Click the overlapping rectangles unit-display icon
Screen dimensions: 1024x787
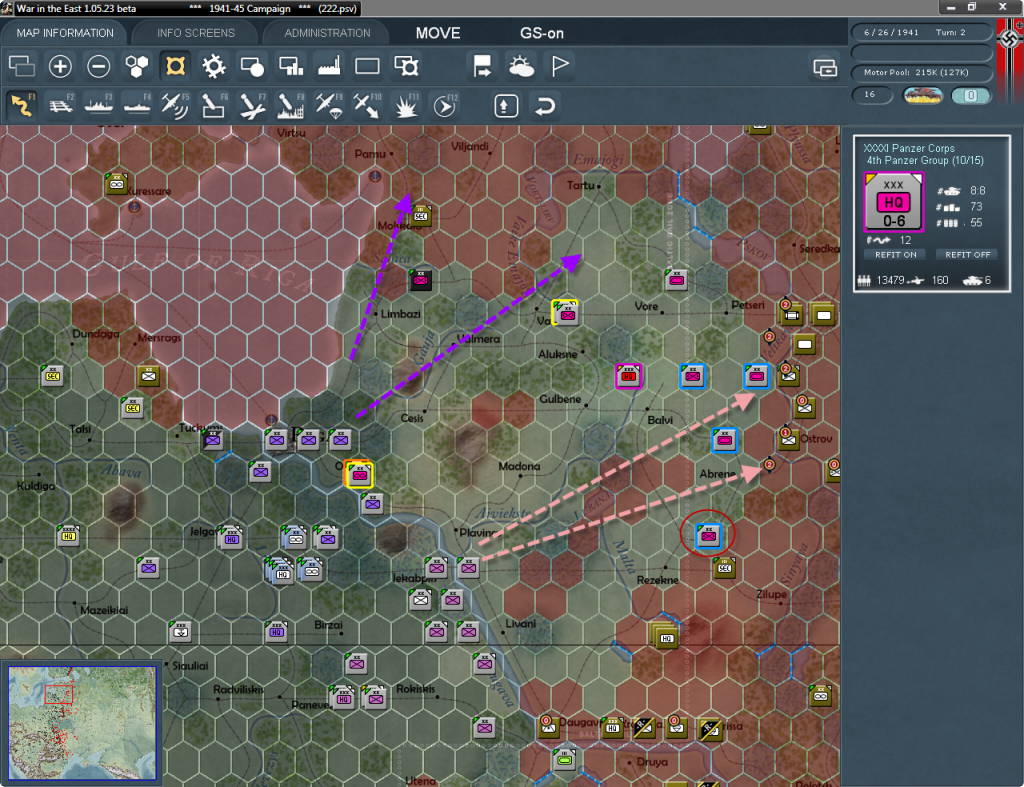tap(22, 66)
